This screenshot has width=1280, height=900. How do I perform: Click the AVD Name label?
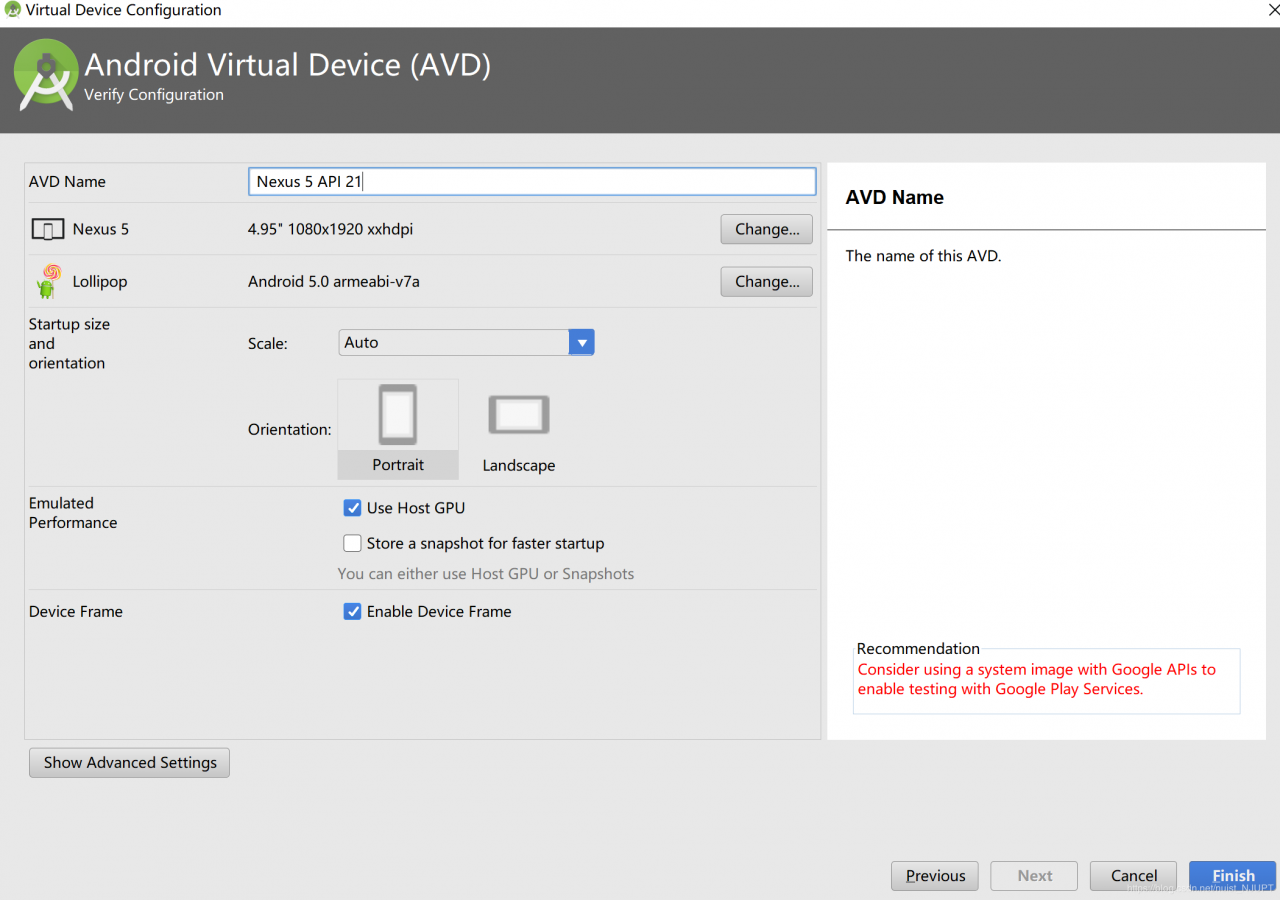pyautogui.click(x=67, y=182)
